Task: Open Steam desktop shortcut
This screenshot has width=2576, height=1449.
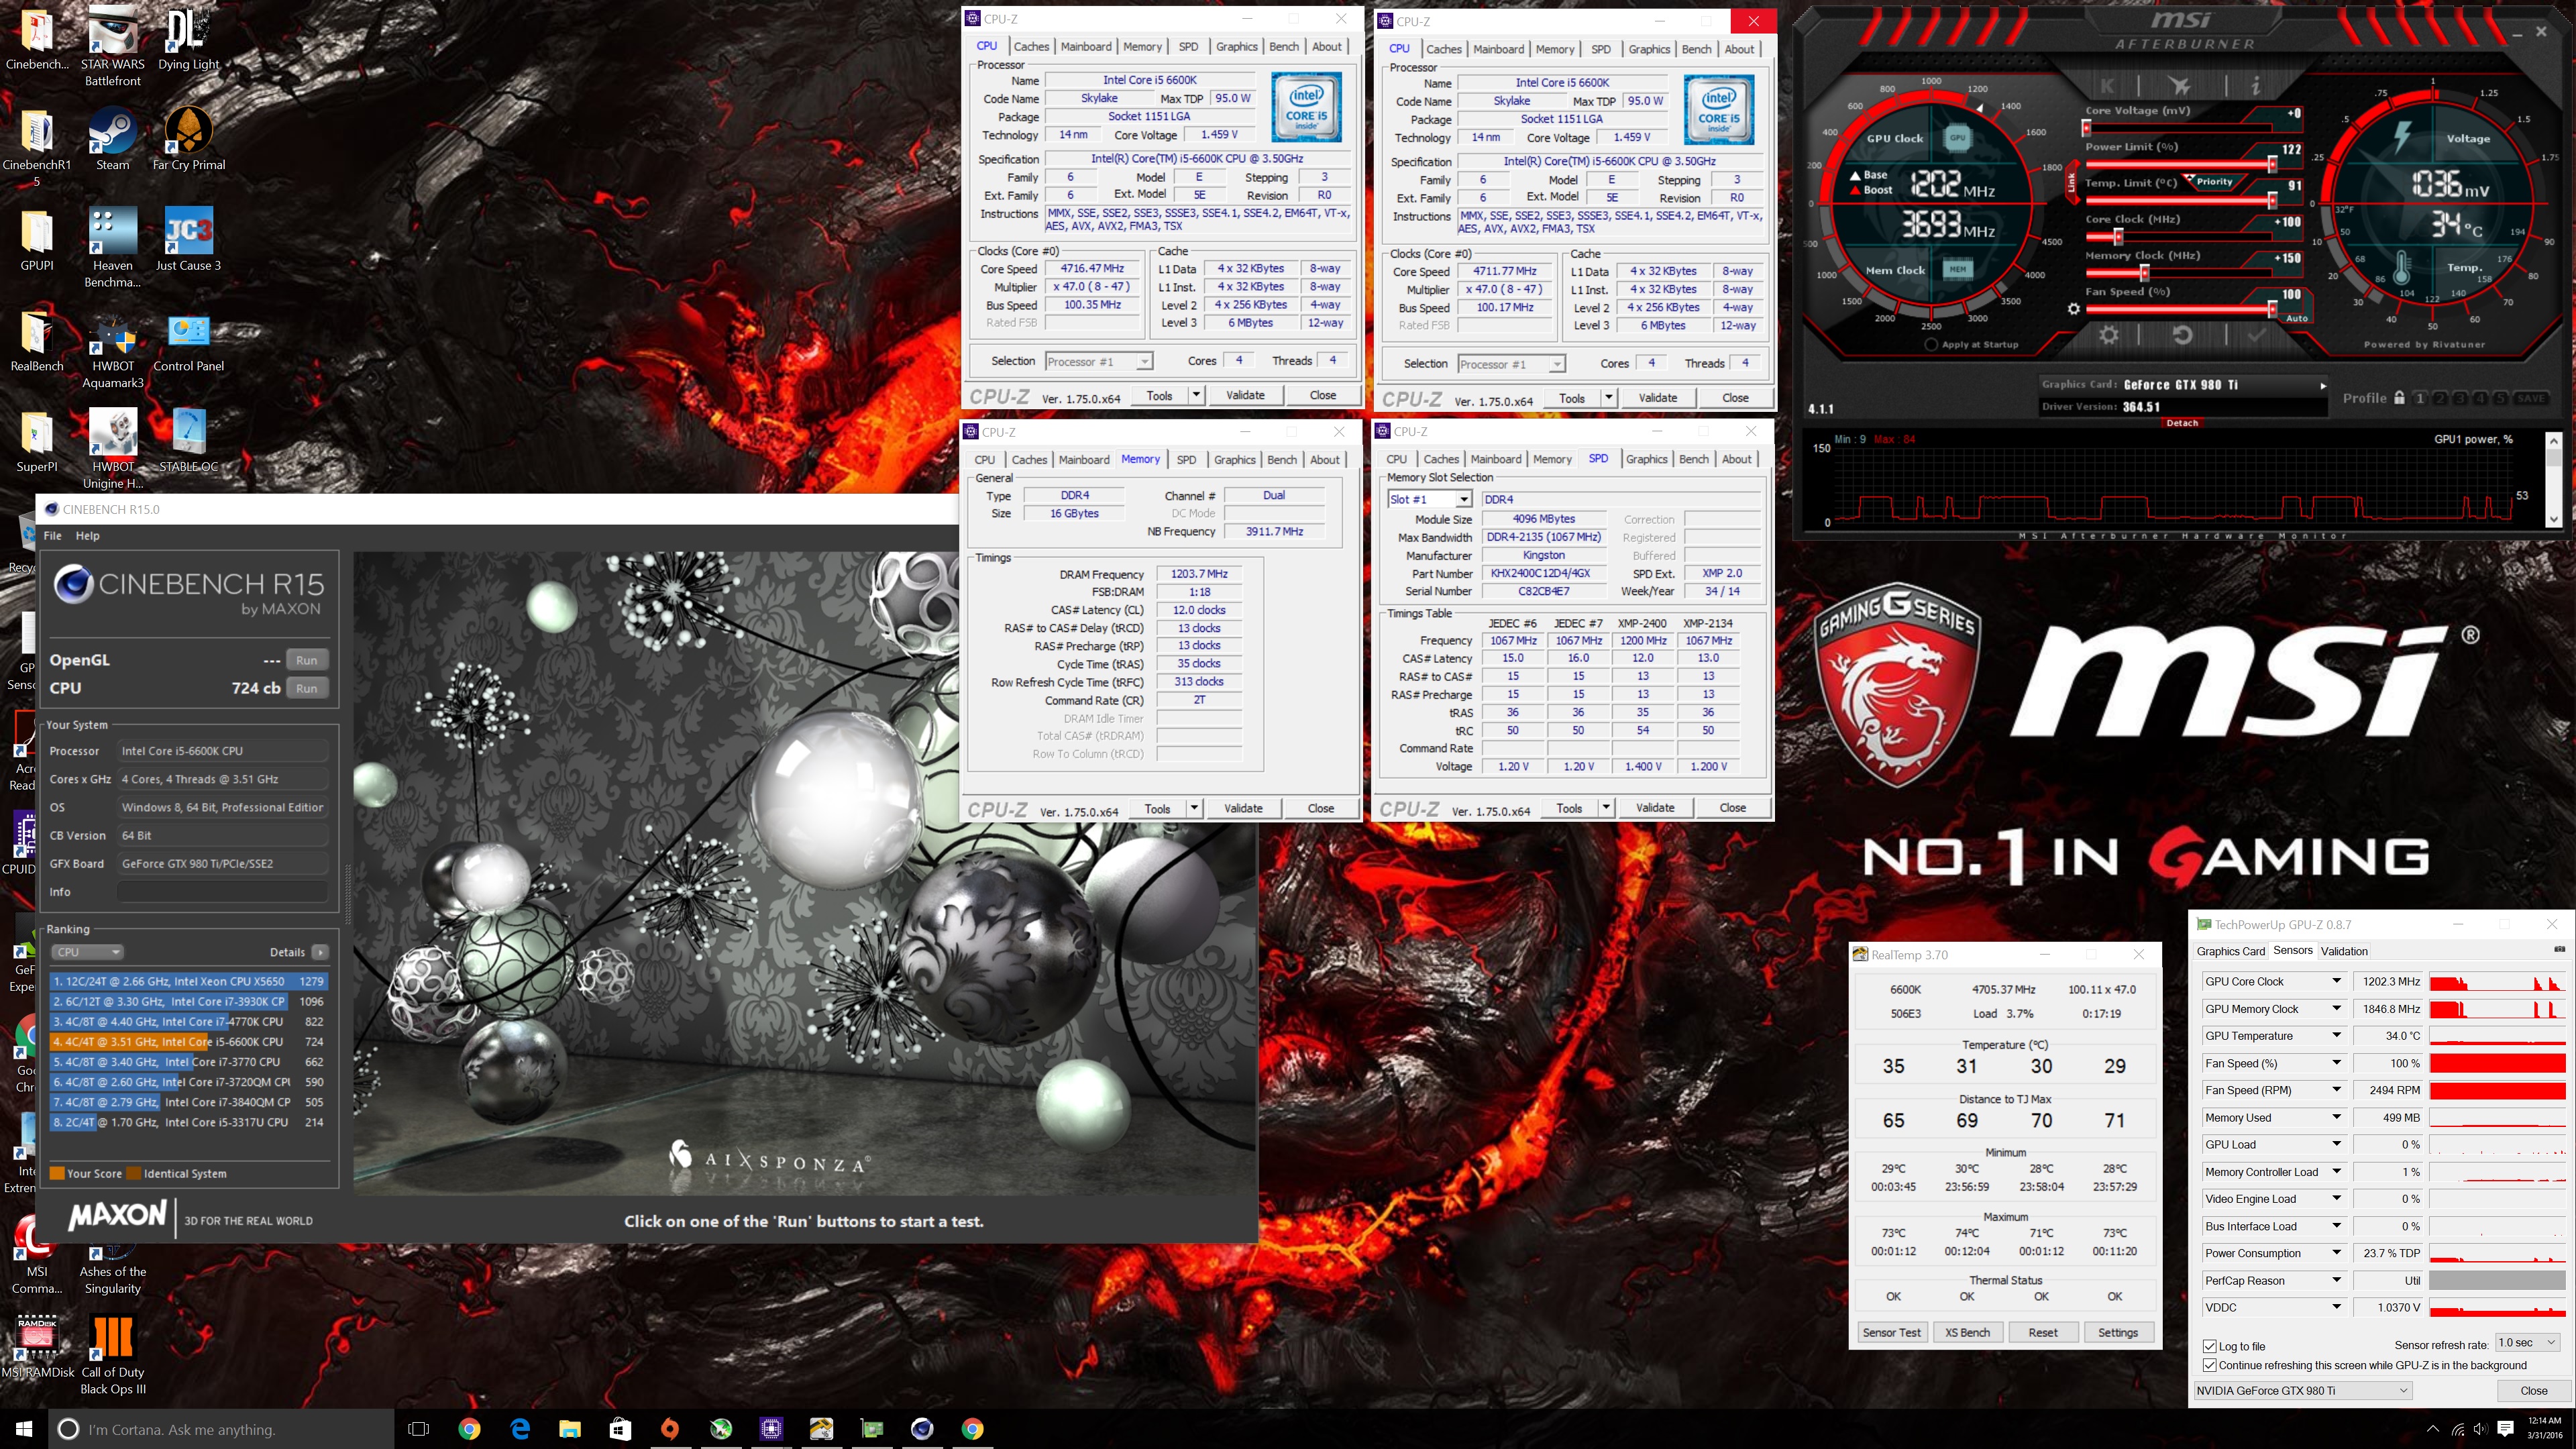Action: click(112, 141)
